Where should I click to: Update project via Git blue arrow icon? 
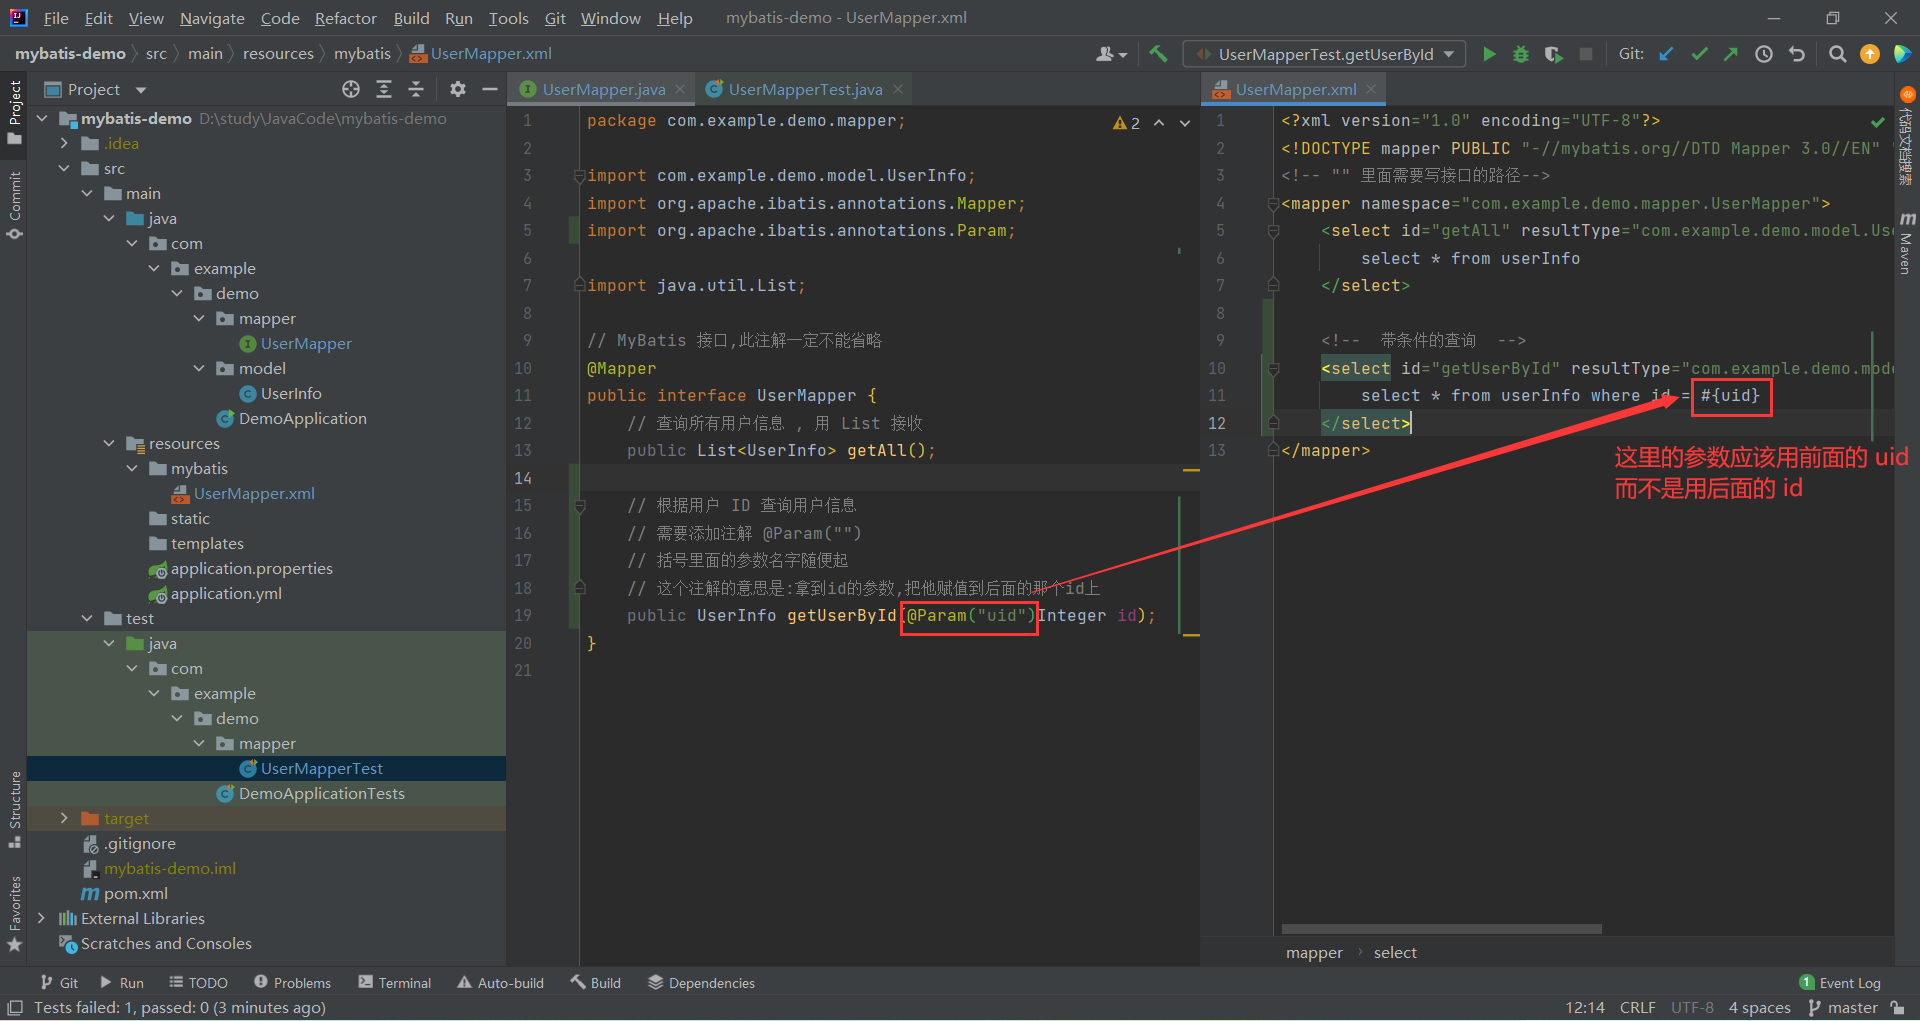pos(1666,54)
